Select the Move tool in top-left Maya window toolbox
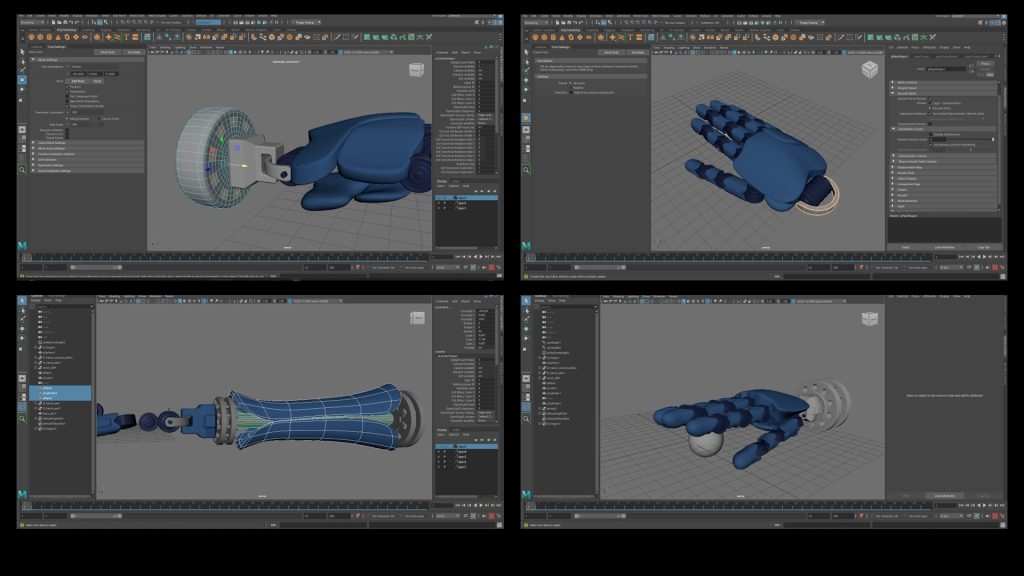Image resolution: width=1024 pixels, height=576 pixels. tap(22, 80)
